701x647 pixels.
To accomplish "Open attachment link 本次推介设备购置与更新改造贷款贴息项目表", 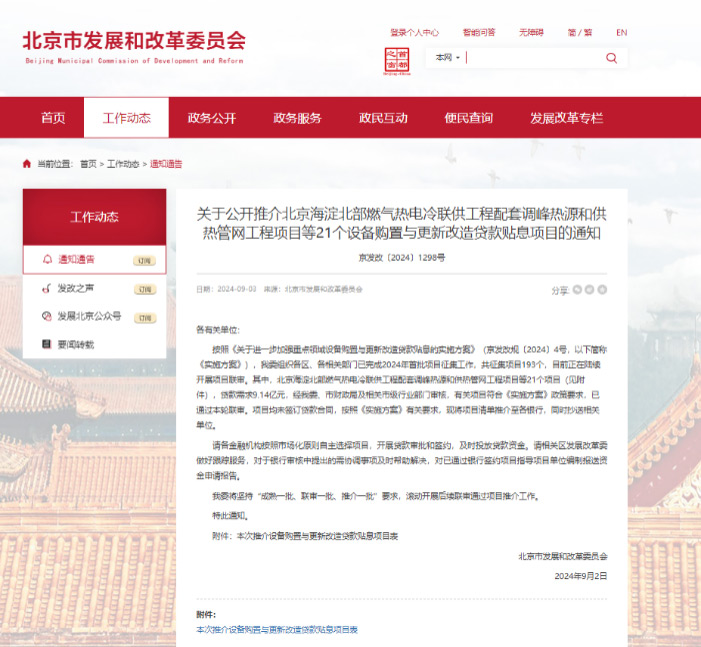I will (x=276, y=630).
